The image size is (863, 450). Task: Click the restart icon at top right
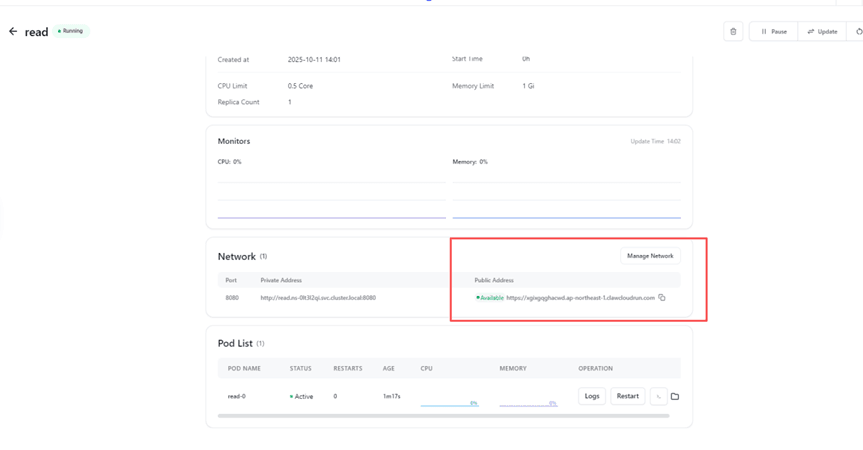(858, 32)
